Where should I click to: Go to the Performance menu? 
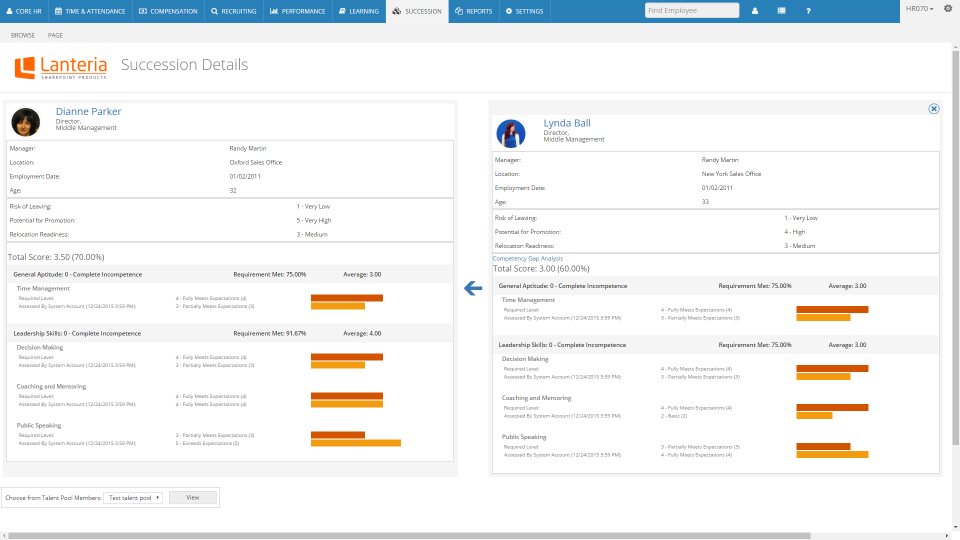297,11
